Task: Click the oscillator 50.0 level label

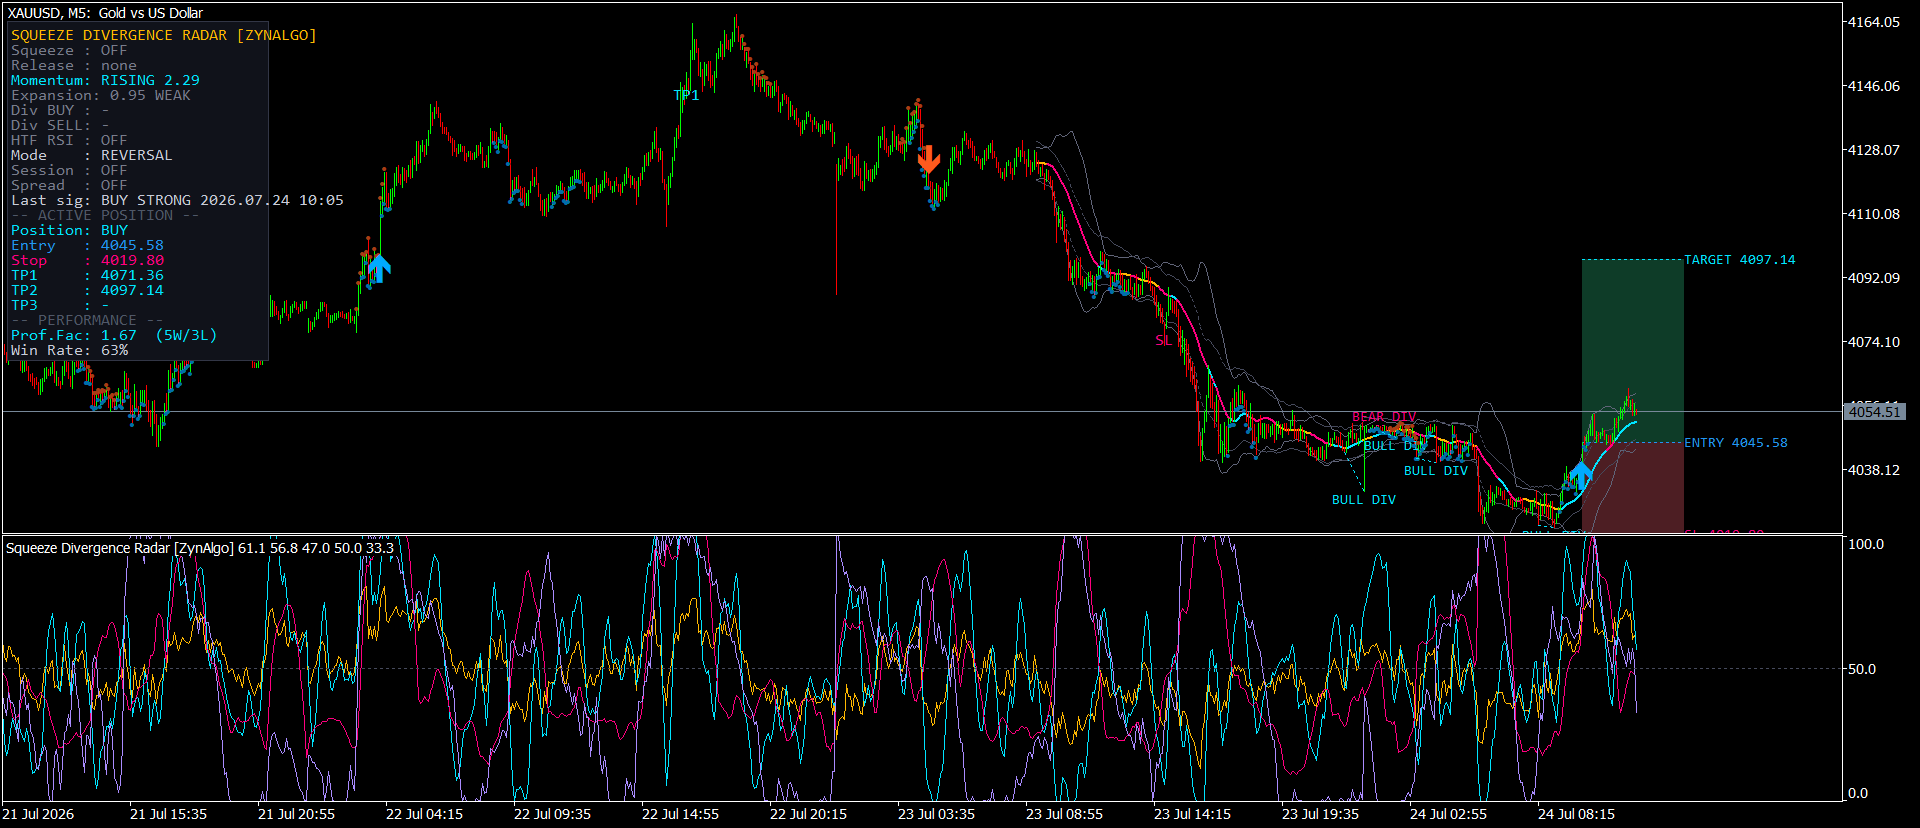Action: tap(1864, 669)
